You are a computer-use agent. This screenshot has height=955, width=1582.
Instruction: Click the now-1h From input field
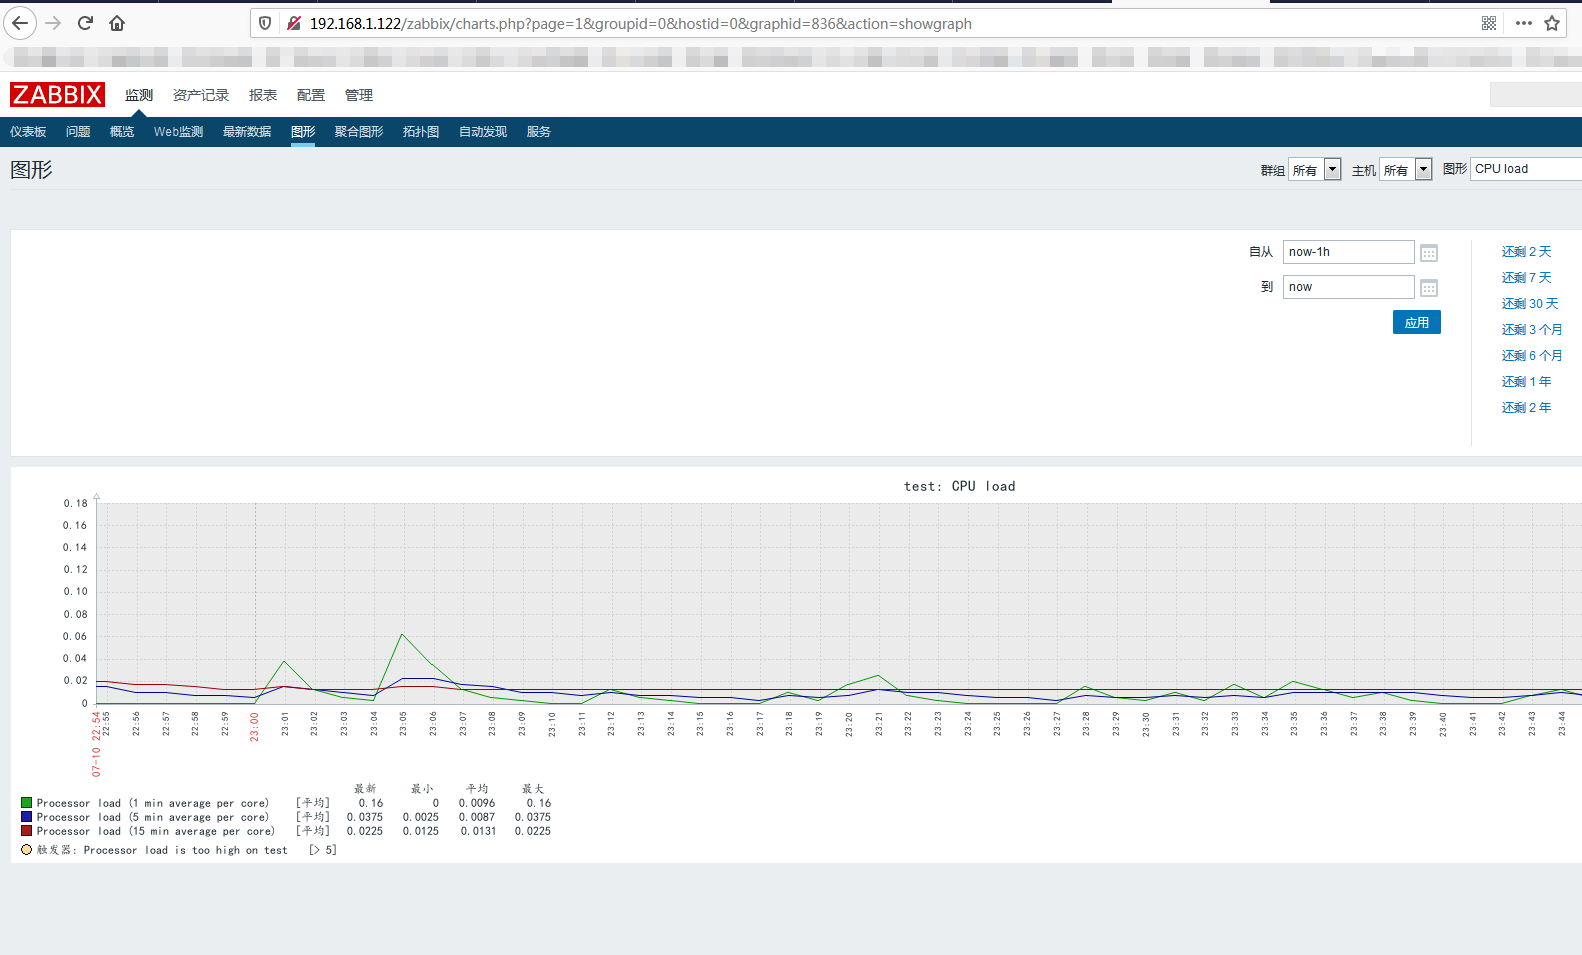click(1348, 252)
